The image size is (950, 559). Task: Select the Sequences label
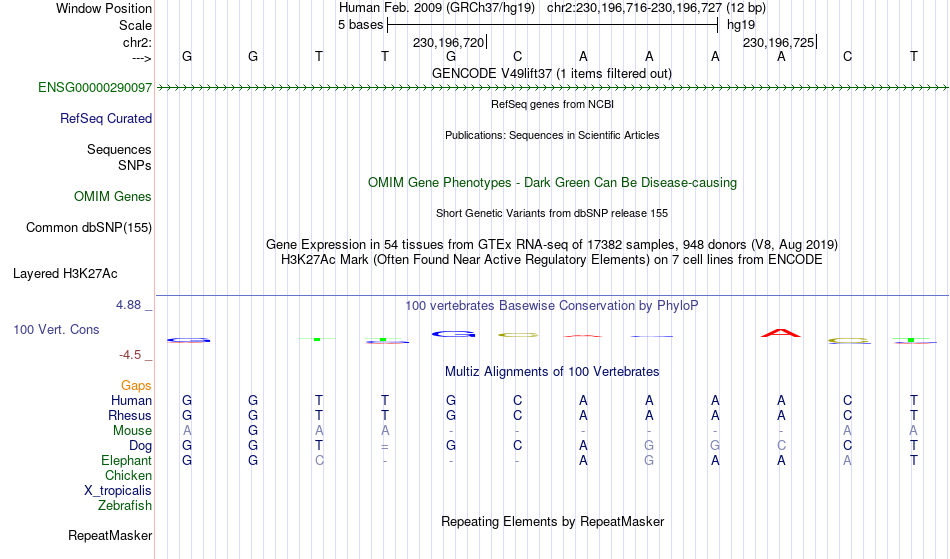119,150
